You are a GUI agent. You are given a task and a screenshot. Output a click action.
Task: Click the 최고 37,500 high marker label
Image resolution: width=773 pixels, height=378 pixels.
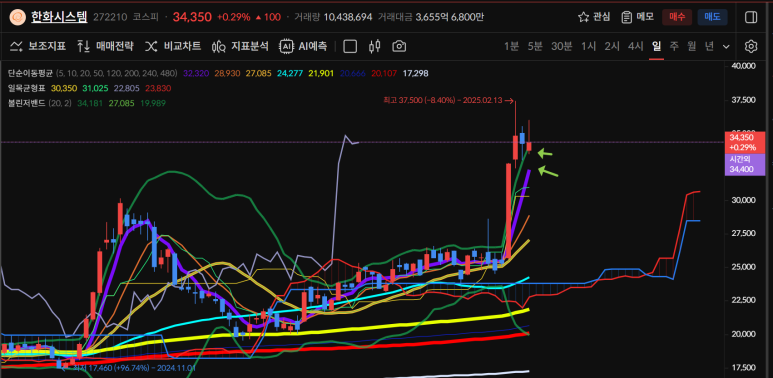click(442, 100)
